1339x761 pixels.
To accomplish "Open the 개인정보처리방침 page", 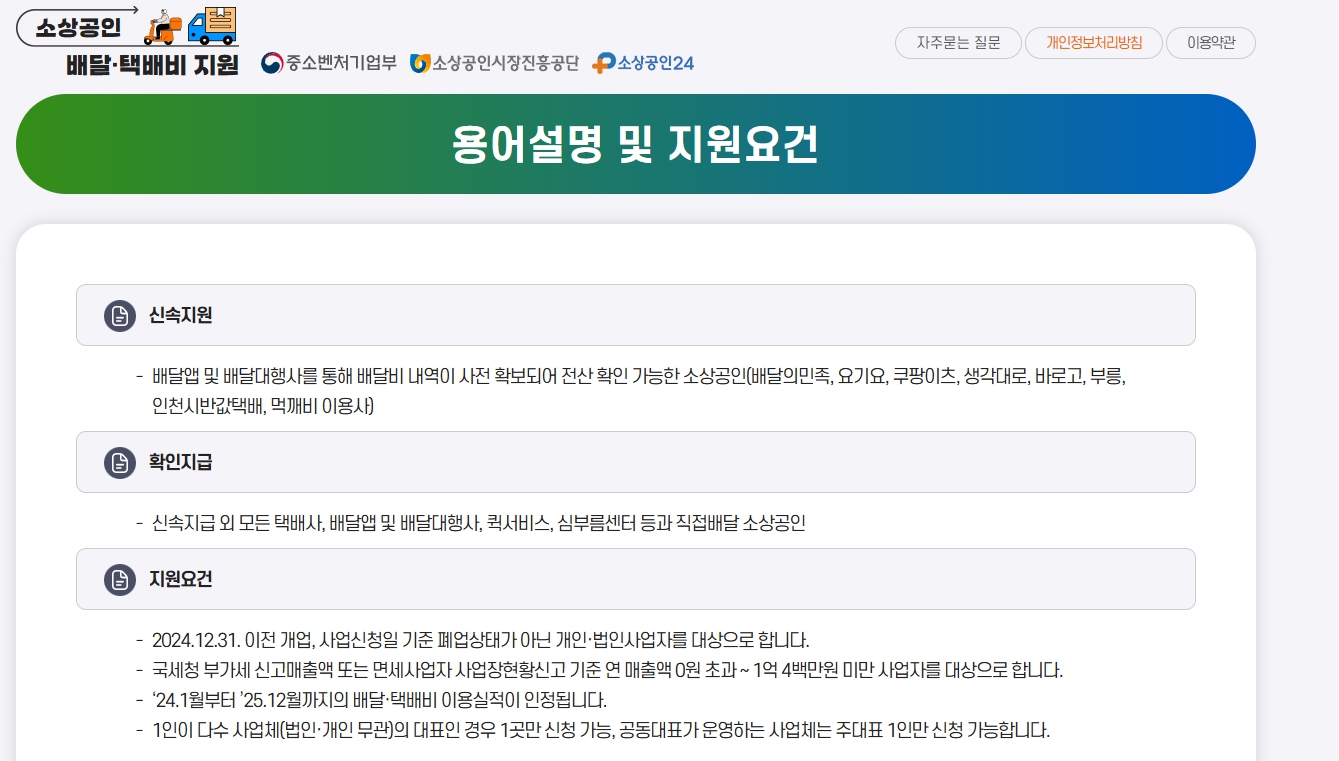I will [1094, 43].
